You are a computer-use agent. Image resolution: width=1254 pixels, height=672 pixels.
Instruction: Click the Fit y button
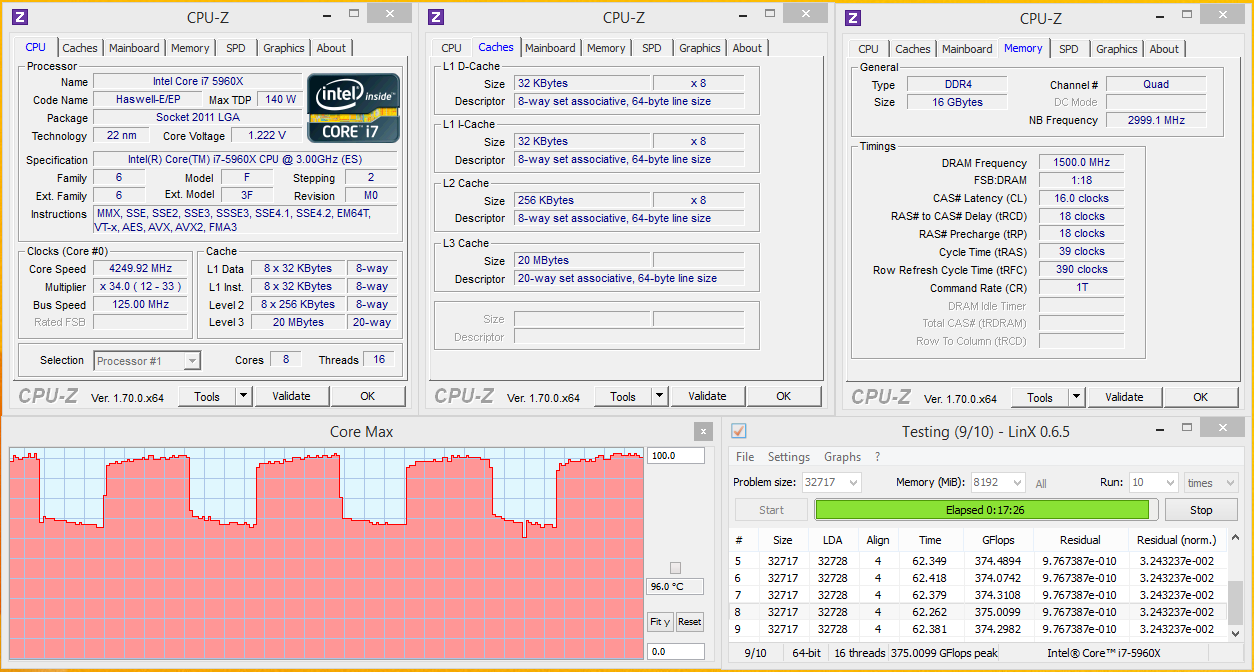click(x=660, y=622)
